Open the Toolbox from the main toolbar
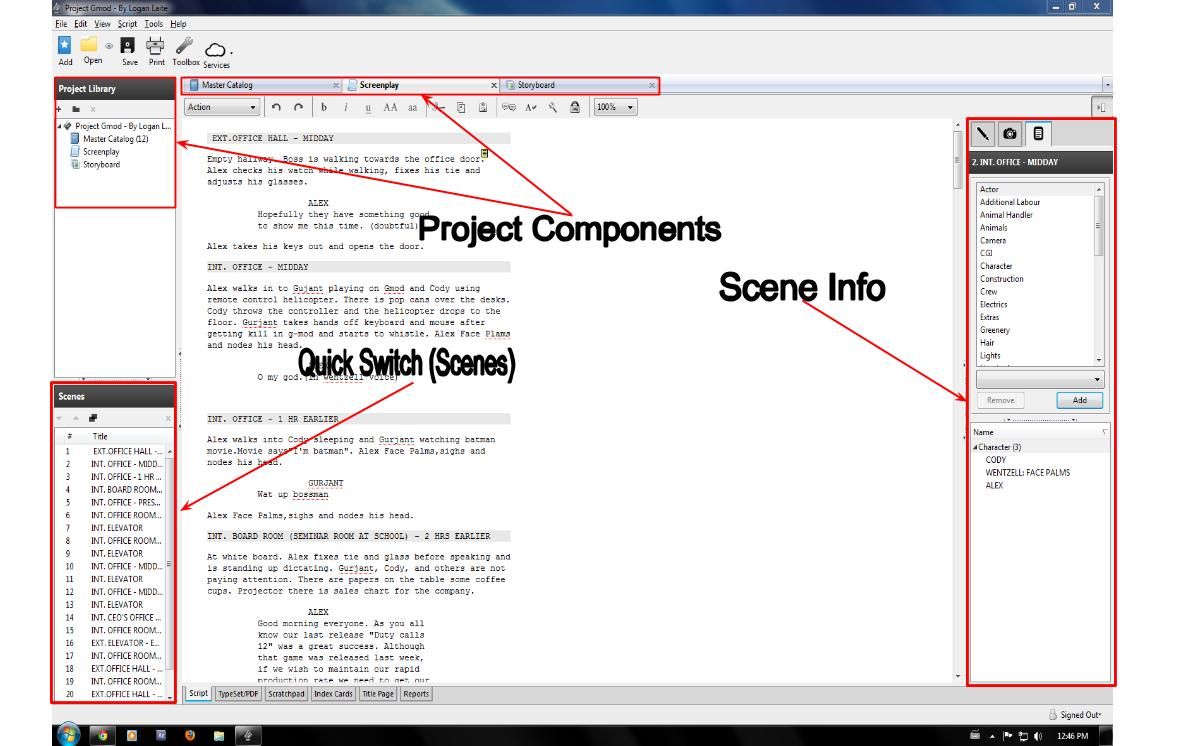Image resolution: width=1190 pixels, height=746 pixels. (186, 45)
